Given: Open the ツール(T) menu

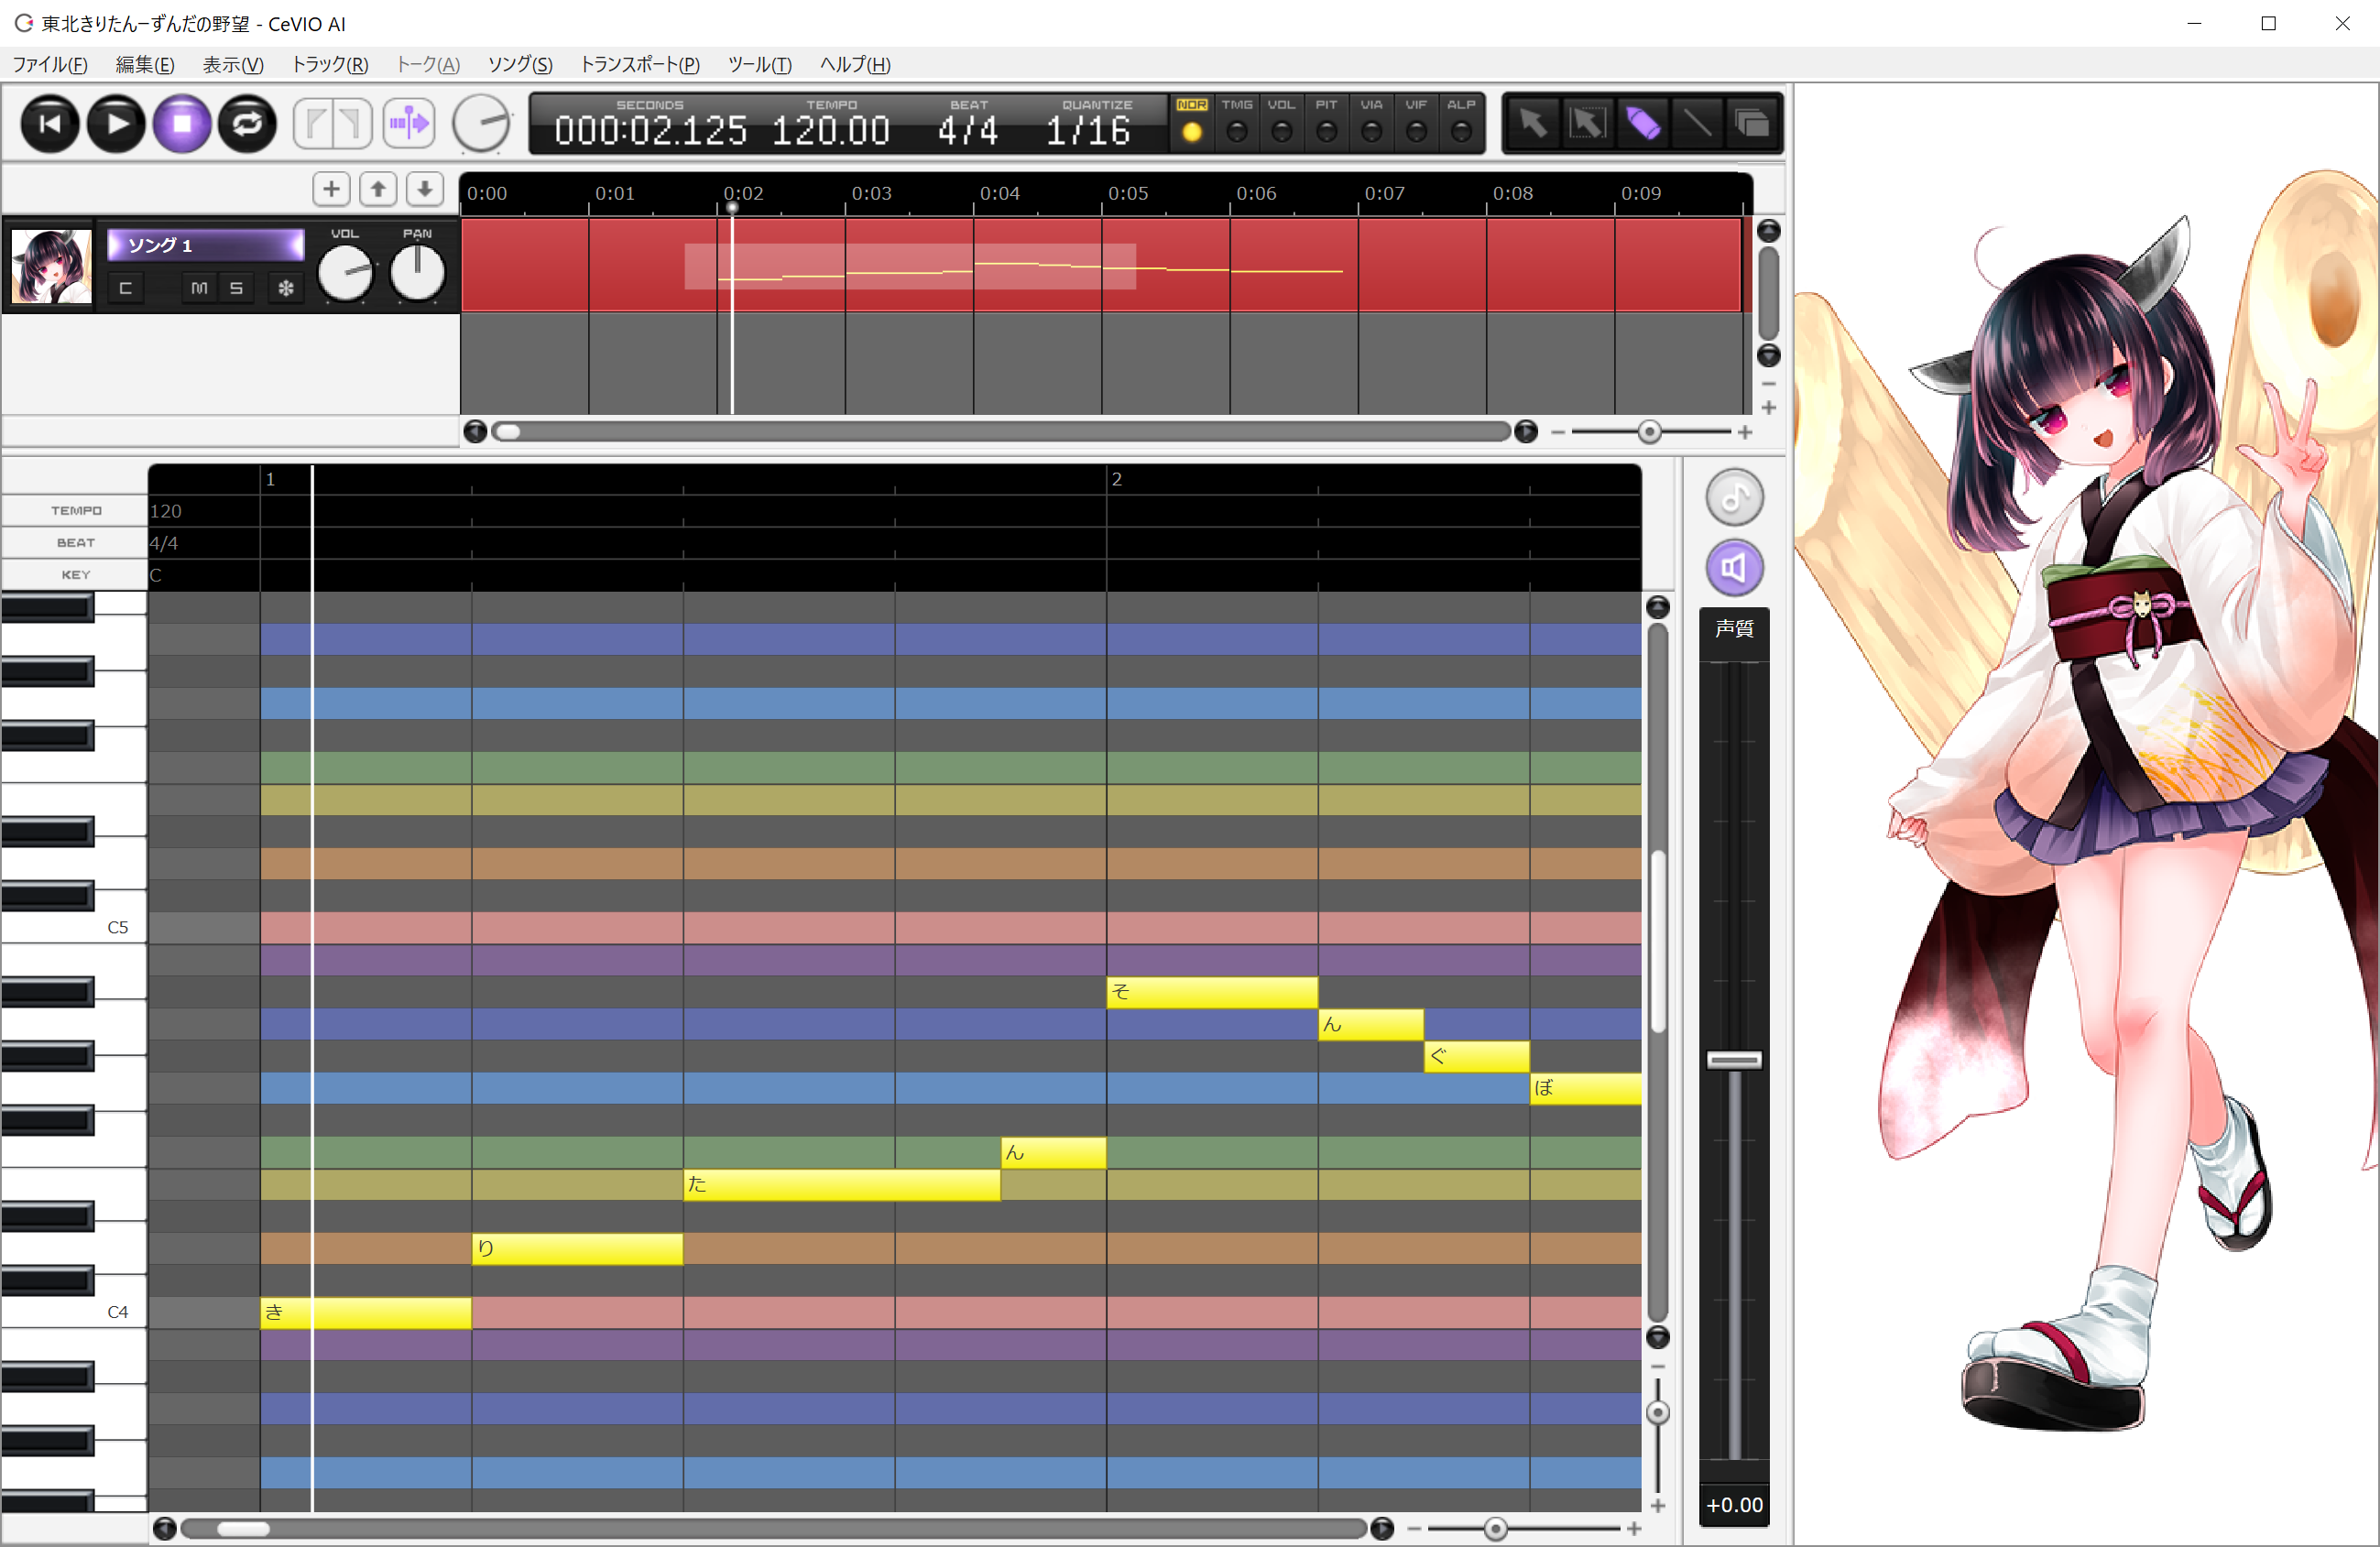Looking at the screenshot, I should coord(760,65).
